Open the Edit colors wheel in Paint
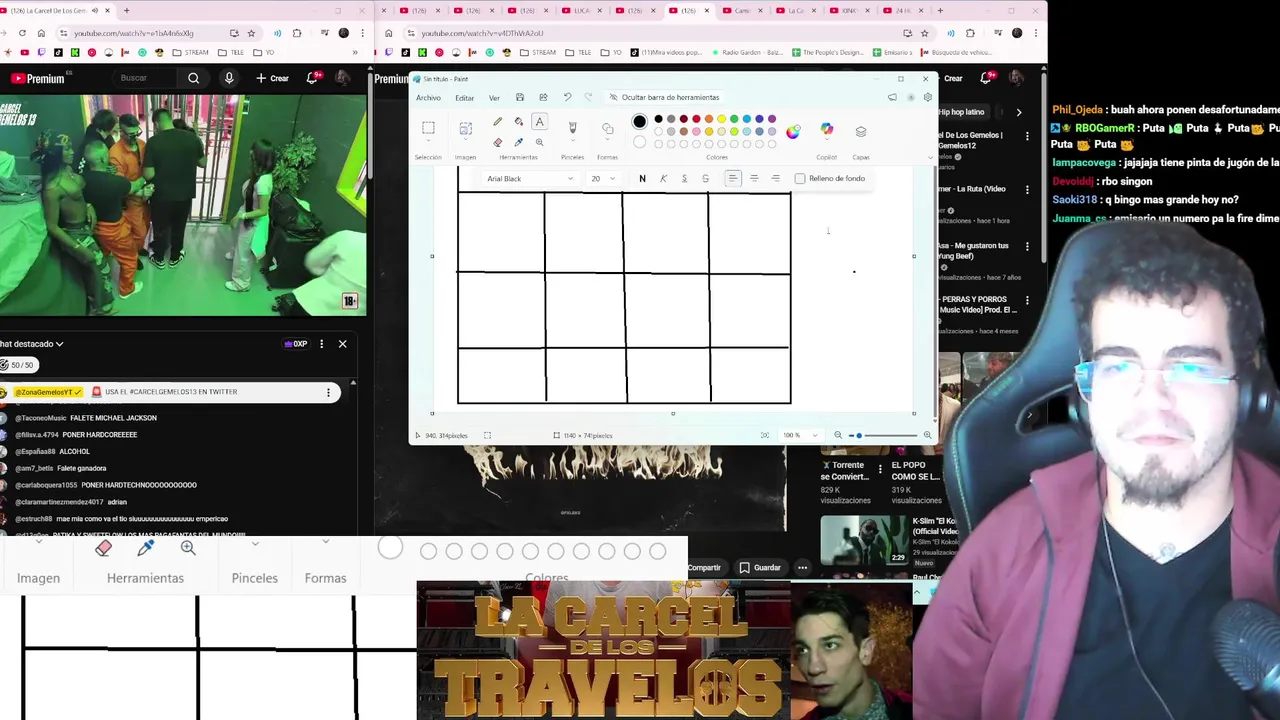 click(793, 131)
